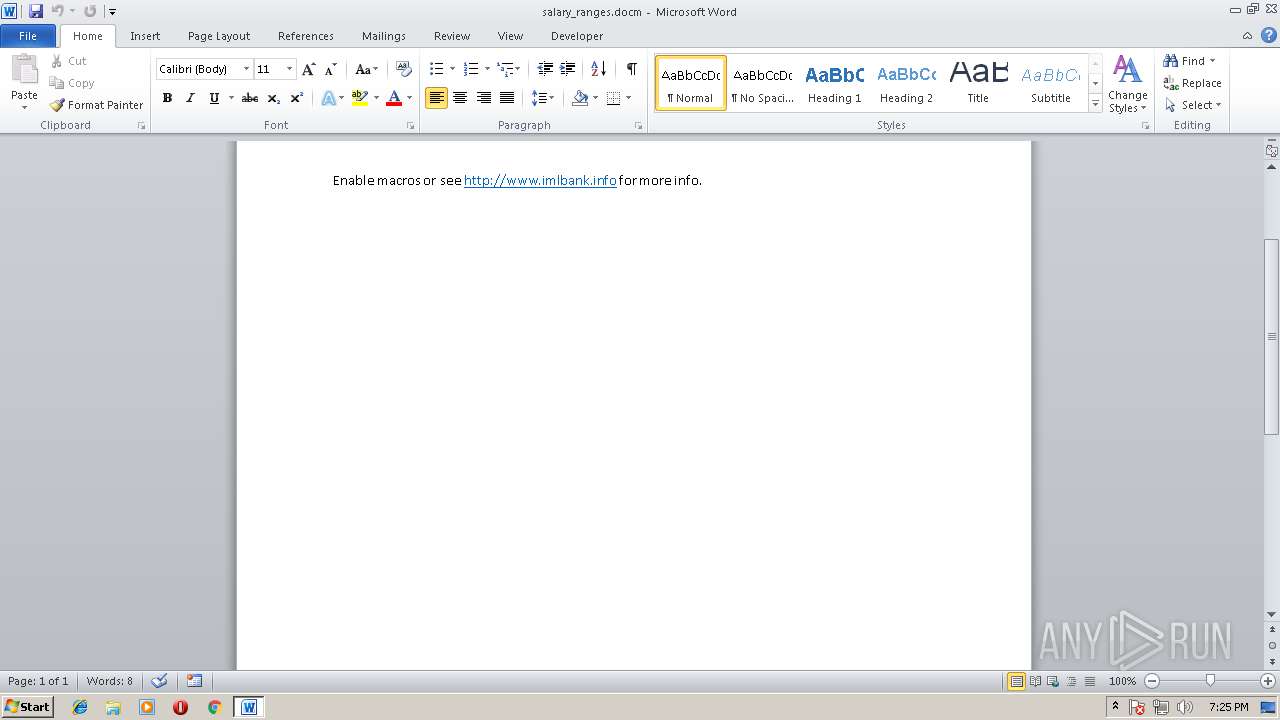
Task: Open the Multilevel List dropdown
Action: pos(517,69)
